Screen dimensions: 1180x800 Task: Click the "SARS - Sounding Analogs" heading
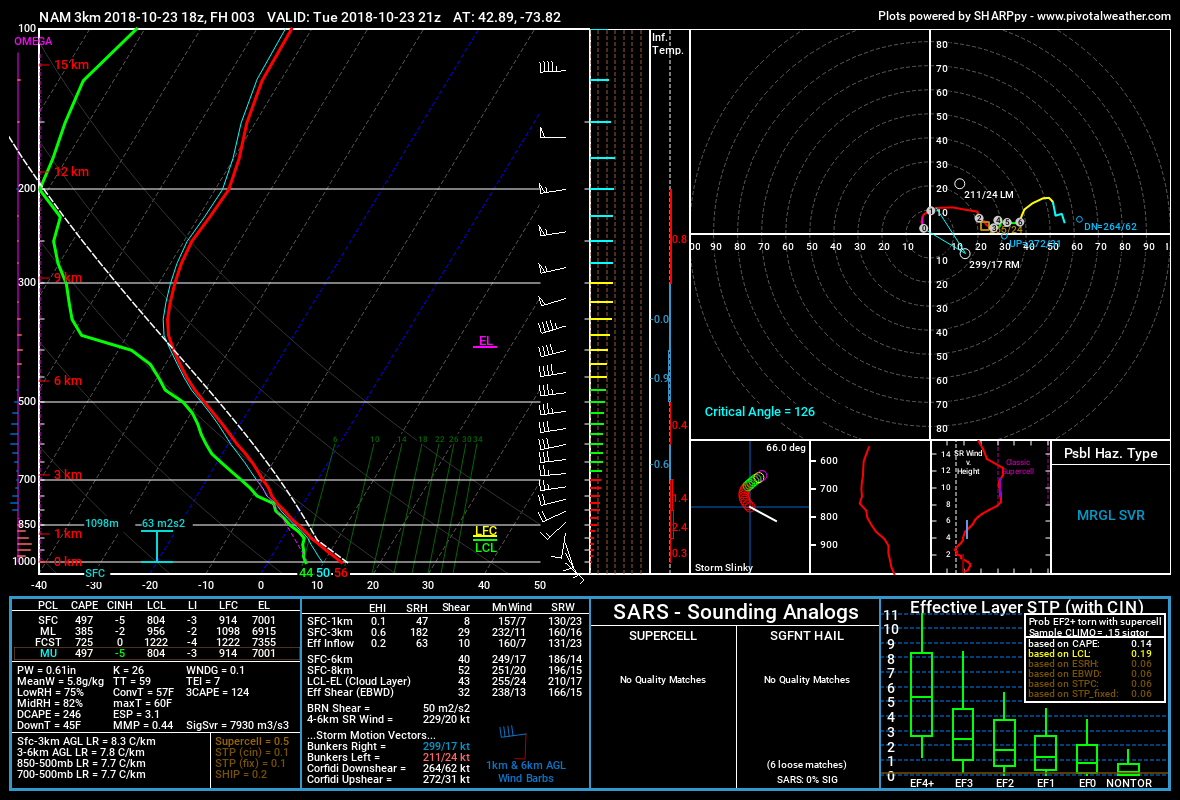pyautogui.click(x=735, y=613)
